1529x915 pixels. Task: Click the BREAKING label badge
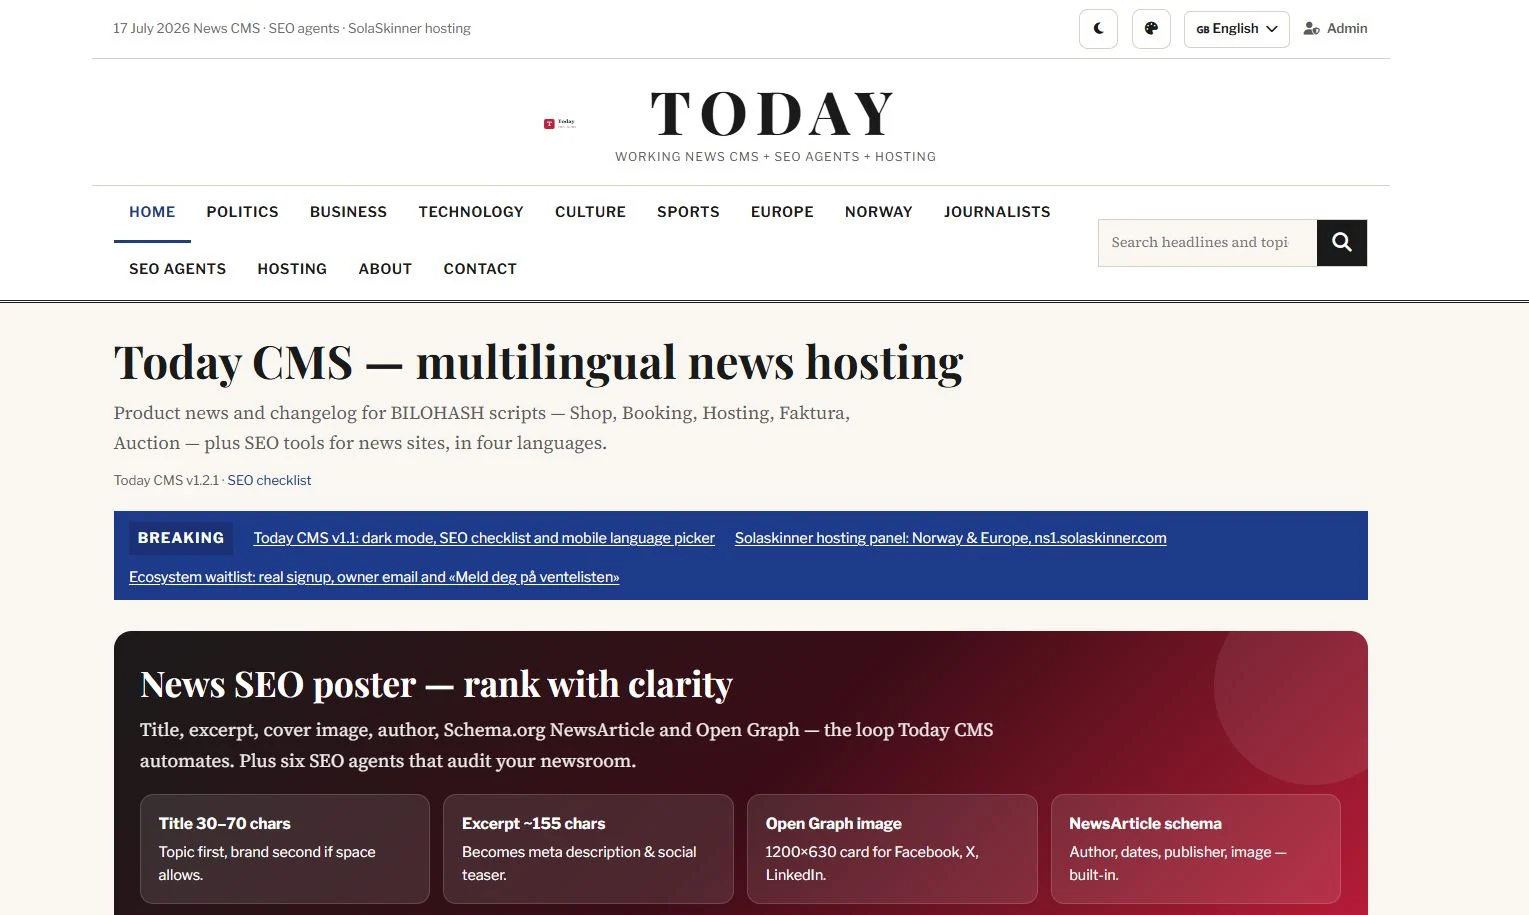tap(181, 538)
